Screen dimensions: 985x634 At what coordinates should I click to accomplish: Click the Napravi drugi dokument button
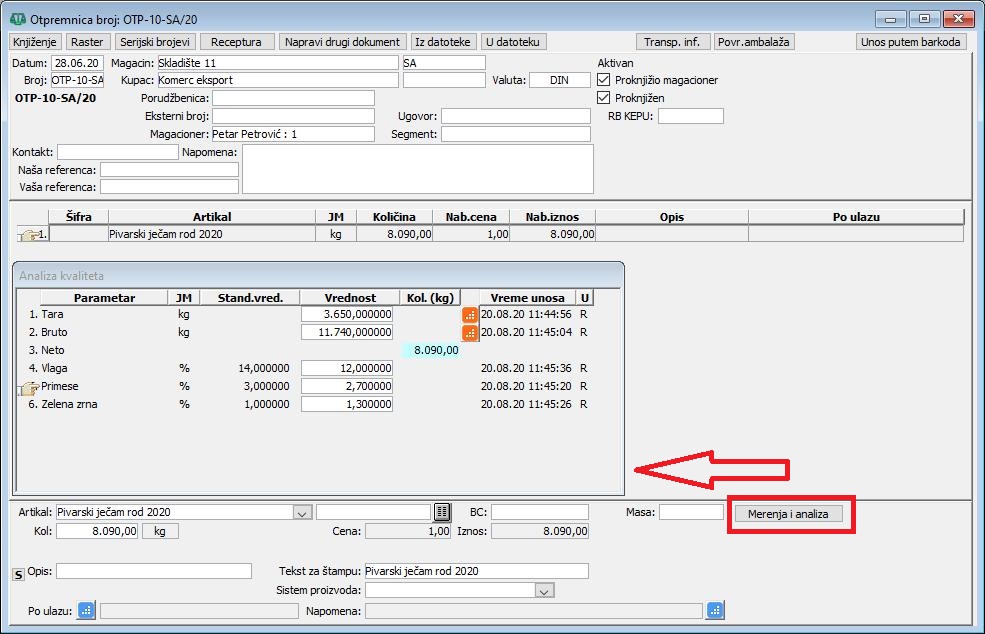343,42
